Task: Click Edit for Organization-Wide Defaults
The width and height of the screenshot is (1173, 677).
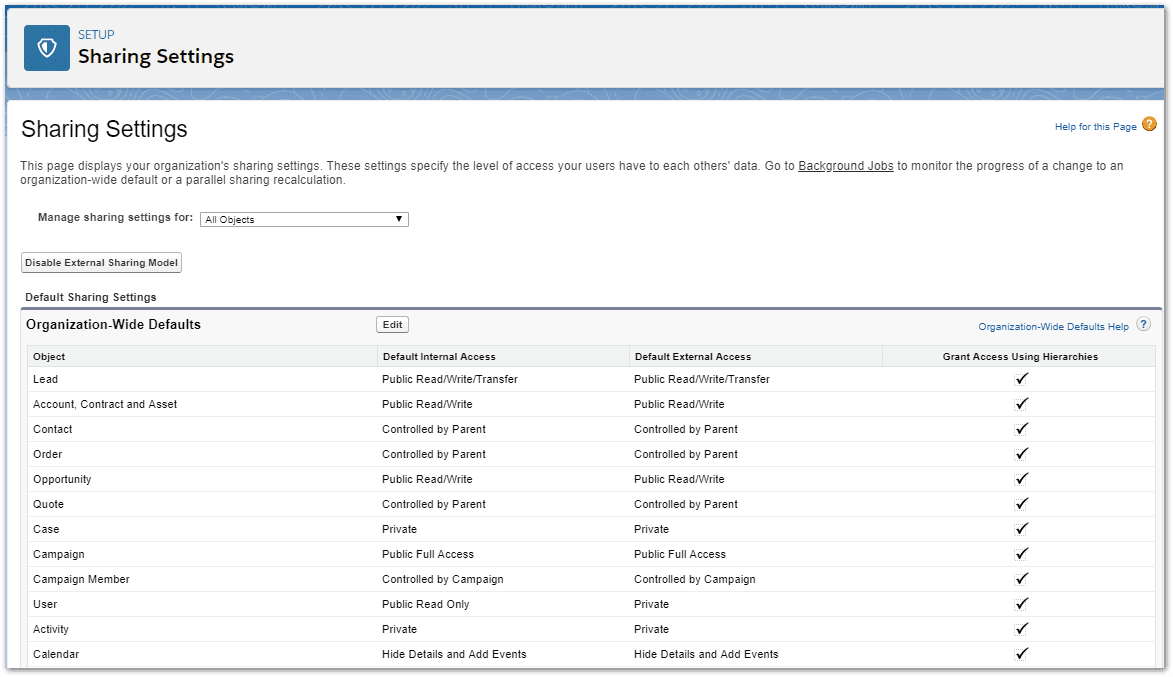Action: tap(393, 325)
